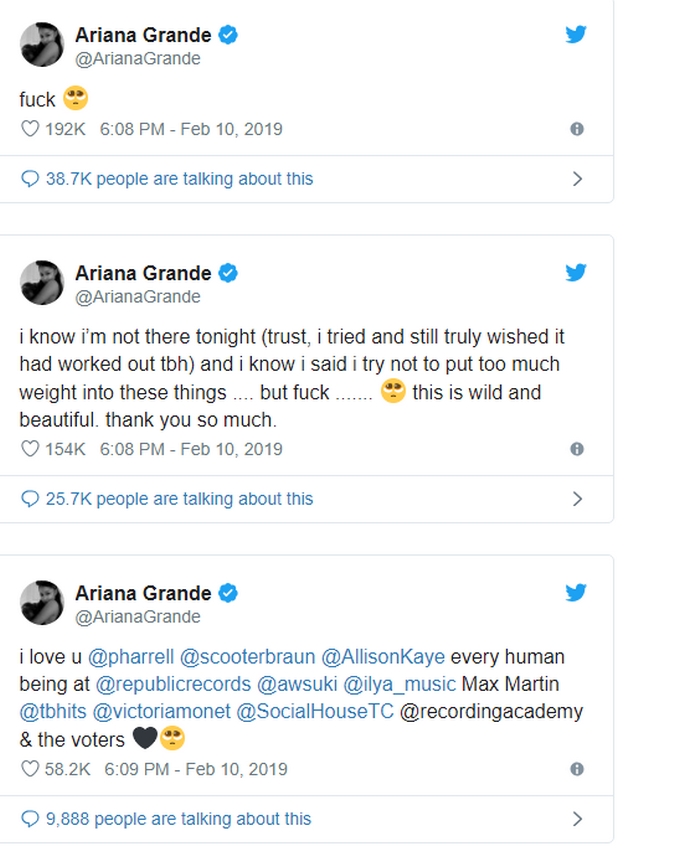Open info icon on the 58.2K-likes tweet
Image resolution: width=680 pixels, height=852 pixels.
click(577, 769)
